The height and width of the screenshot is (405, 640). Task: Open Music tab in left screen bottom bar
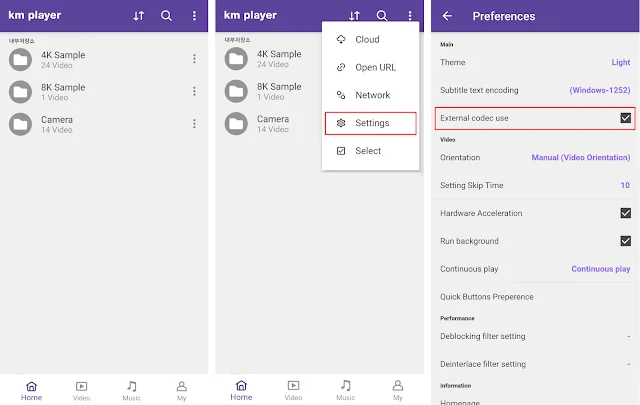point(131,391)
